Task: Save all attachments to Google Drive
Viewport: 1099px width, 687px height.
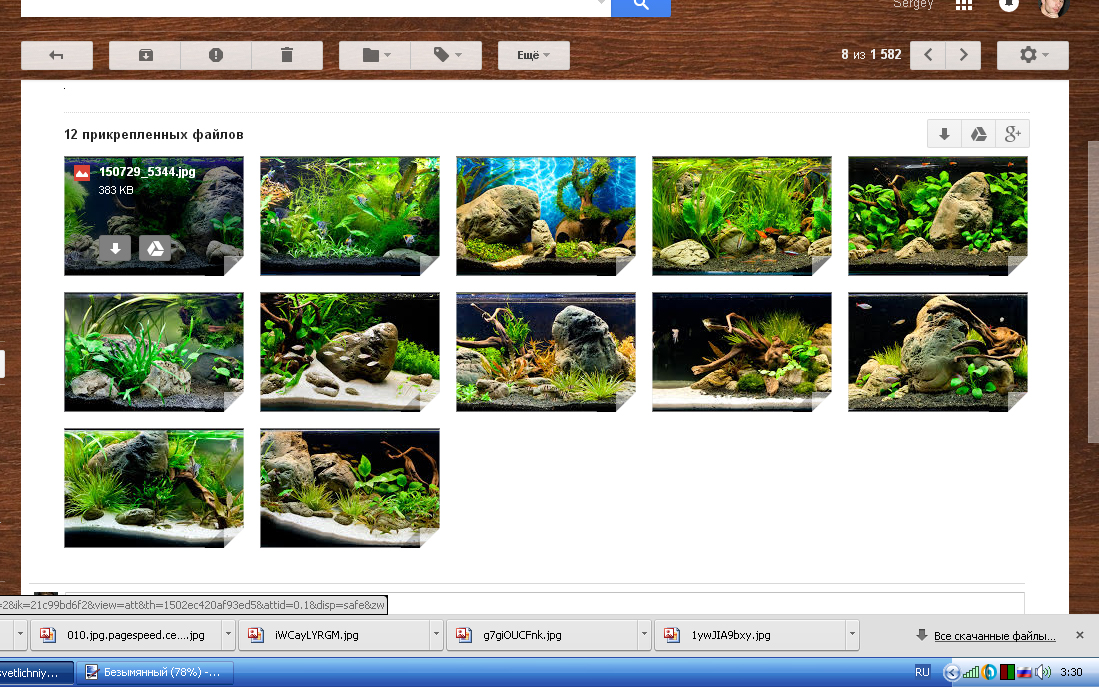Action: pos(978,134)
